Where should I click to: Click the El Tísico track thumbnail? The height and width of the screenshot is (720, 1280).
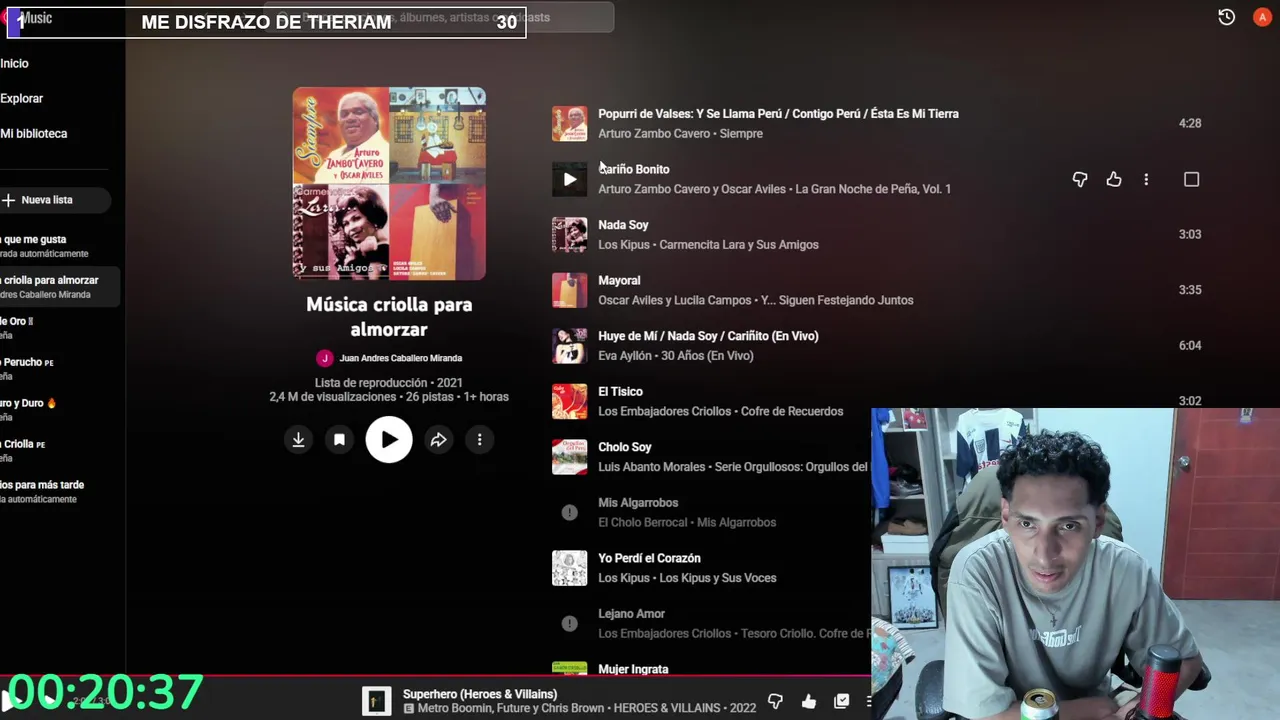click(x=569, y=401)
